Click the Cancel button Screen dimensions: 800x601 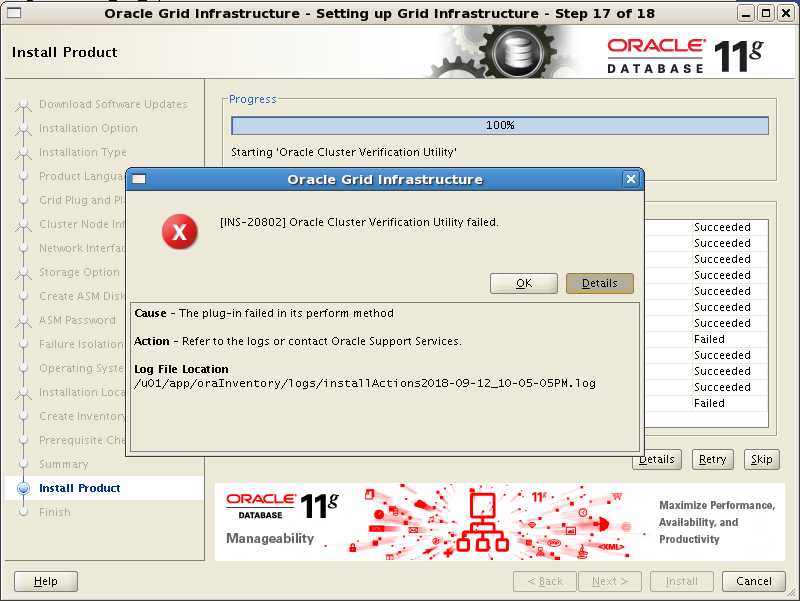click(x=753, y=581)
